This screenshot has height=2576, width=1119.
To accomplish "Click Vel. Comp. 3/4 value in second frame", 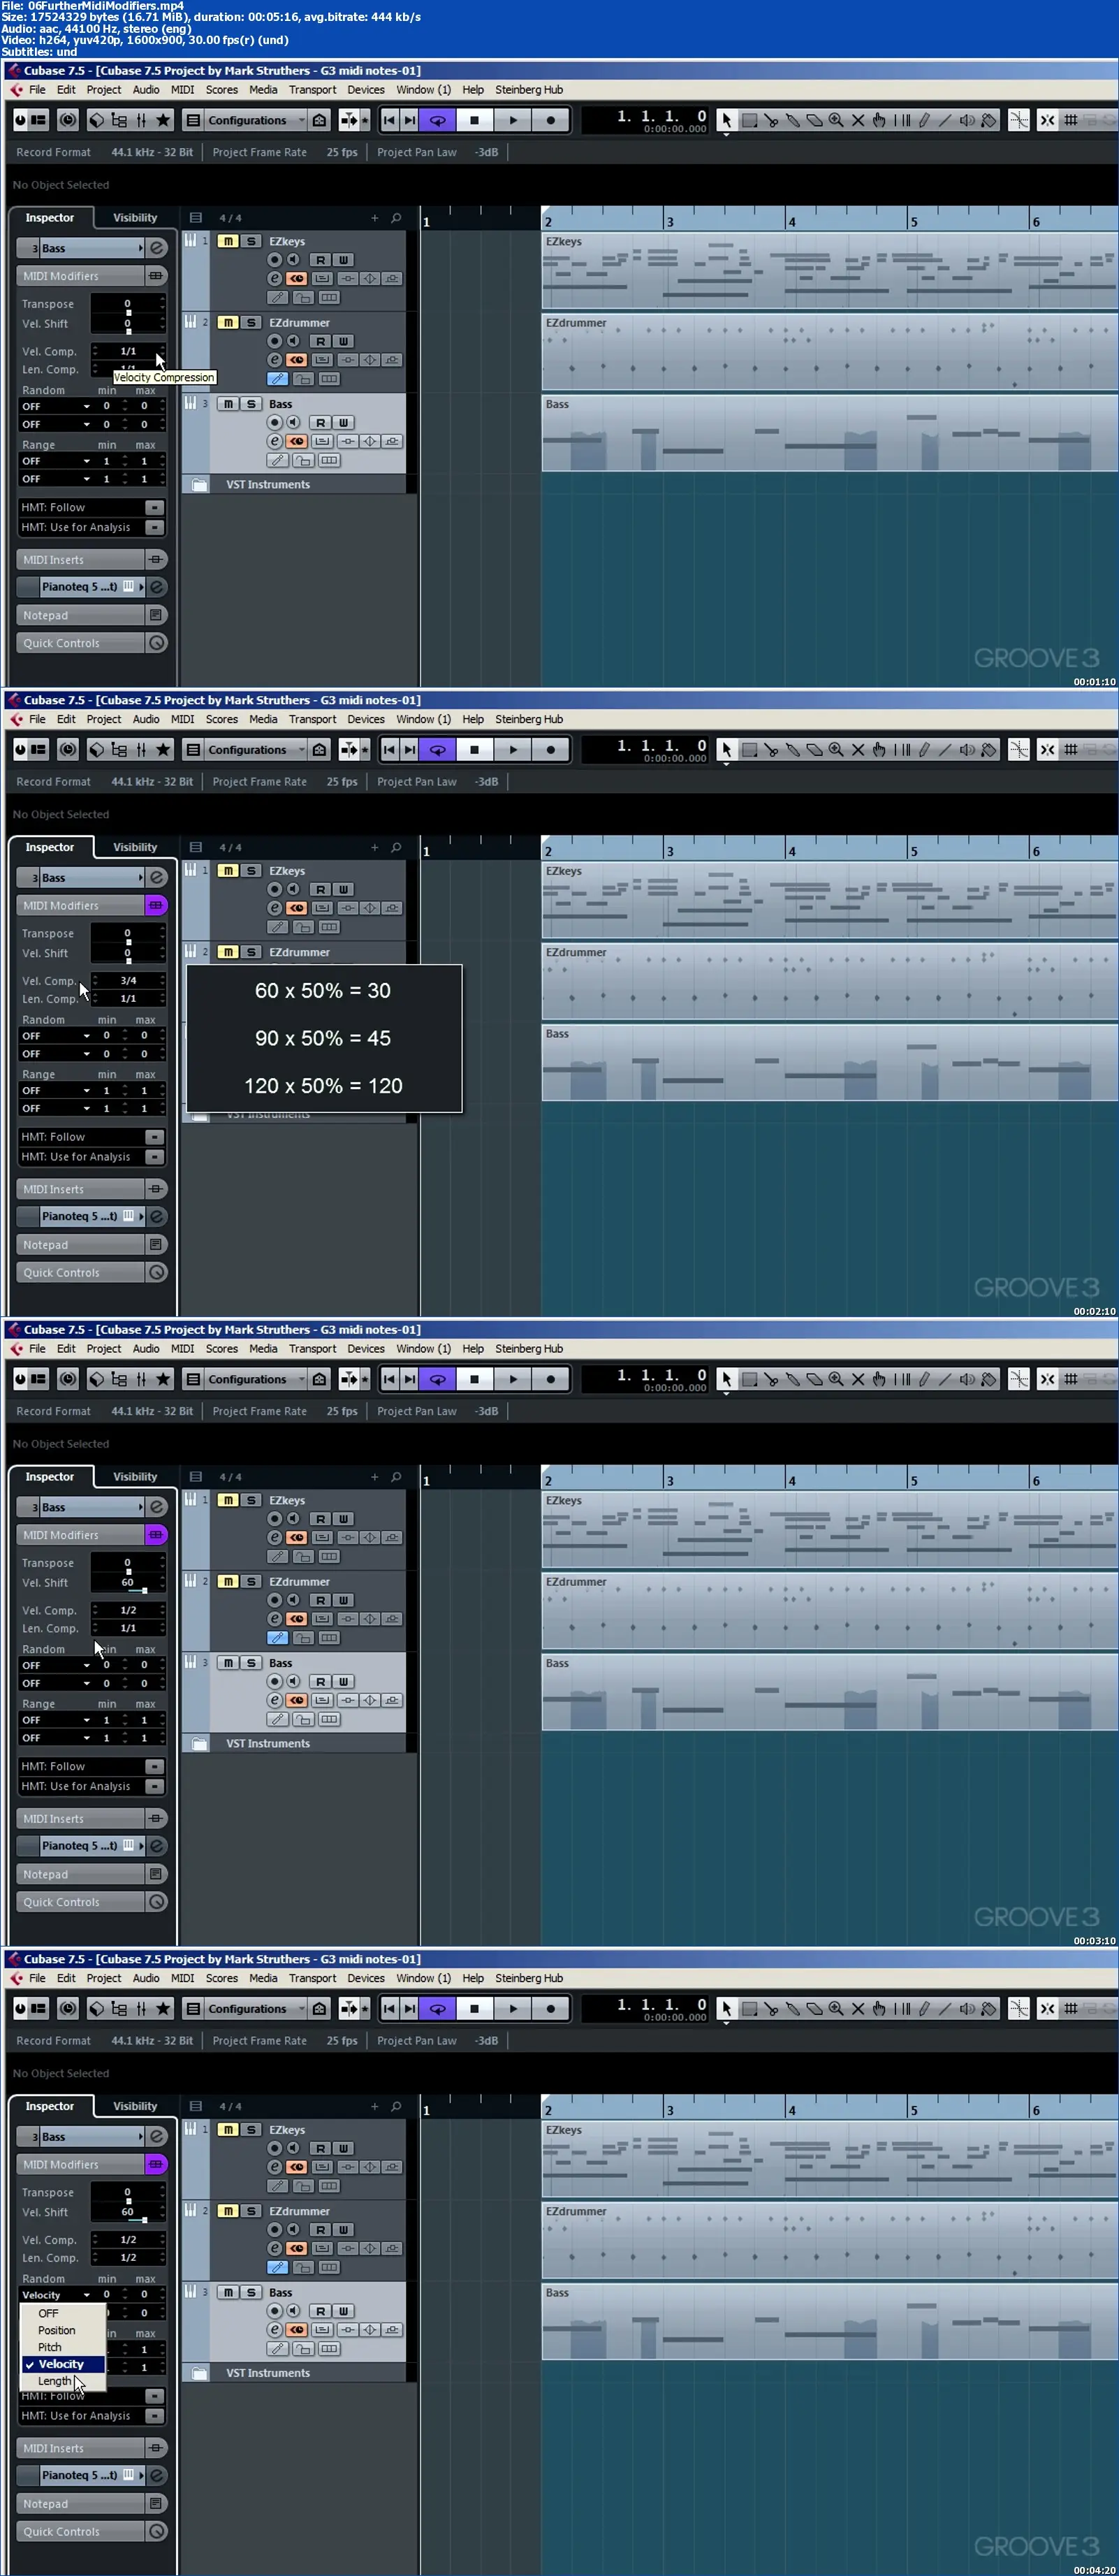I will tap(128, 981).
